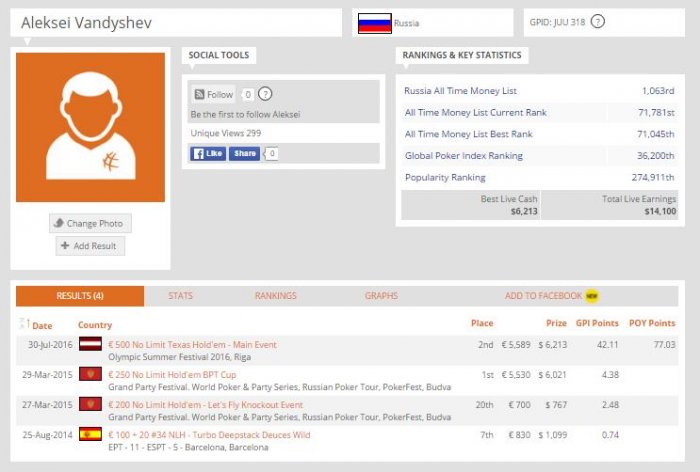The height and width of the screenshot is (472, 700).
Task: Click the 30-Jul-2016 date cell
Action: [50, 345]
